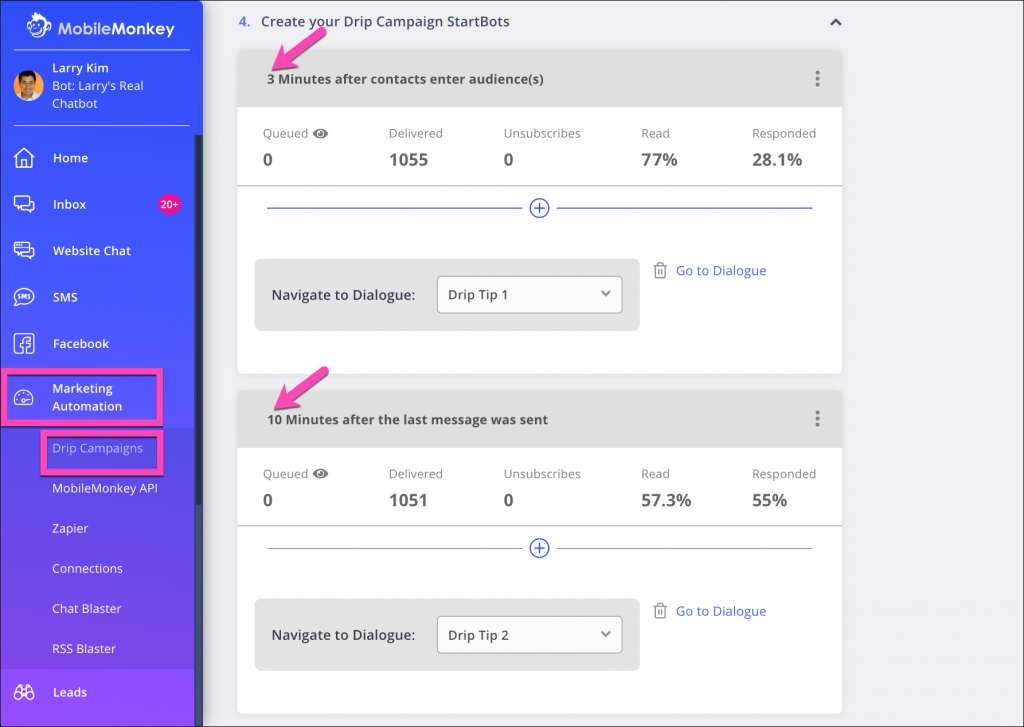This screenshot has height=727, width=1024.
Task: Open Leads in the sidebar
Action: tap(70, 692)
